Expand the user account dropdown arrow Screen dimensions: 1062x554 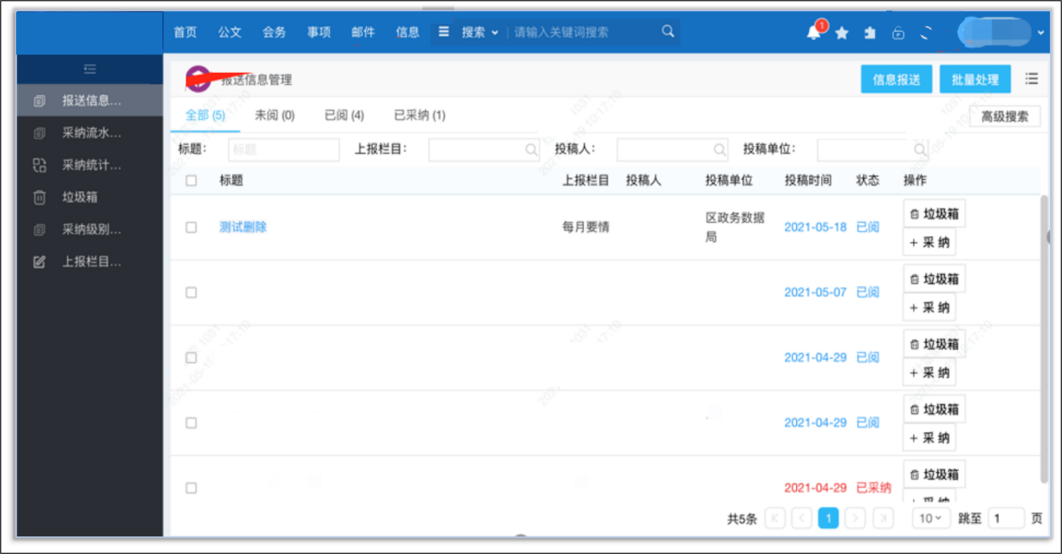[1041, 33]
